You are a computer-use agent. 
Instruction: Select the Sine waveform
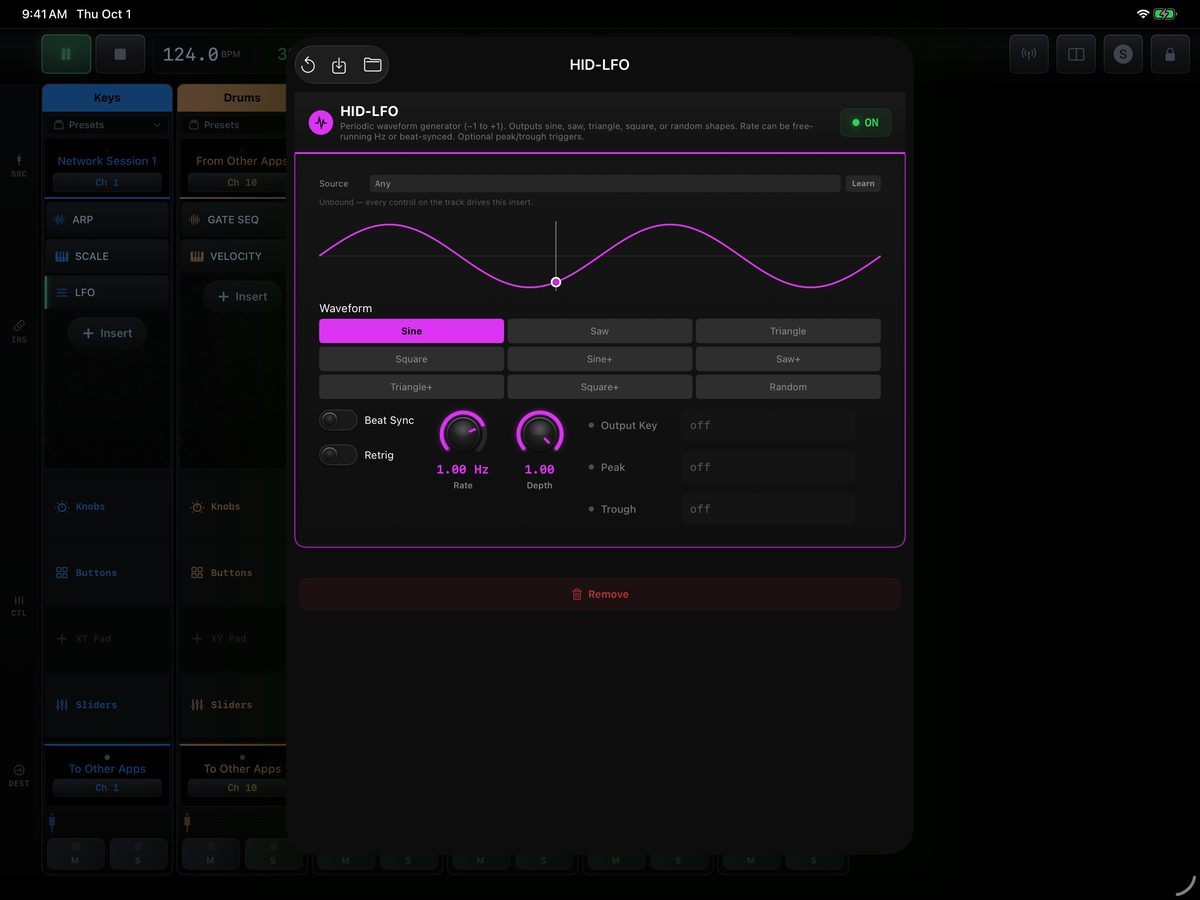coord(411,331)
